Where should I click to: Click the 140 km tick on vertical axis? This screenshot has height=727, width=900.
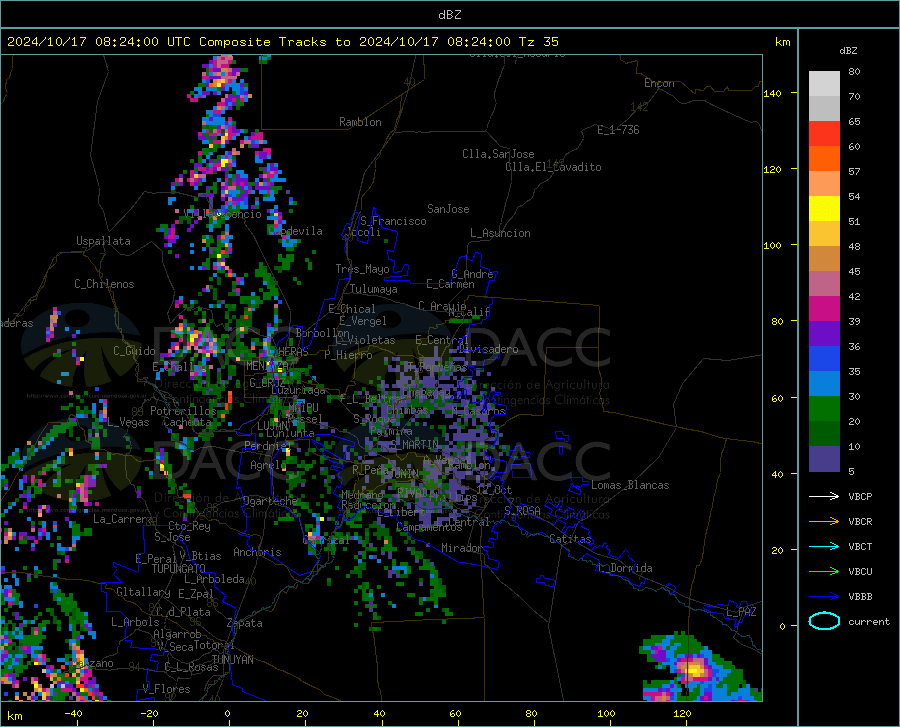point(773,93)
